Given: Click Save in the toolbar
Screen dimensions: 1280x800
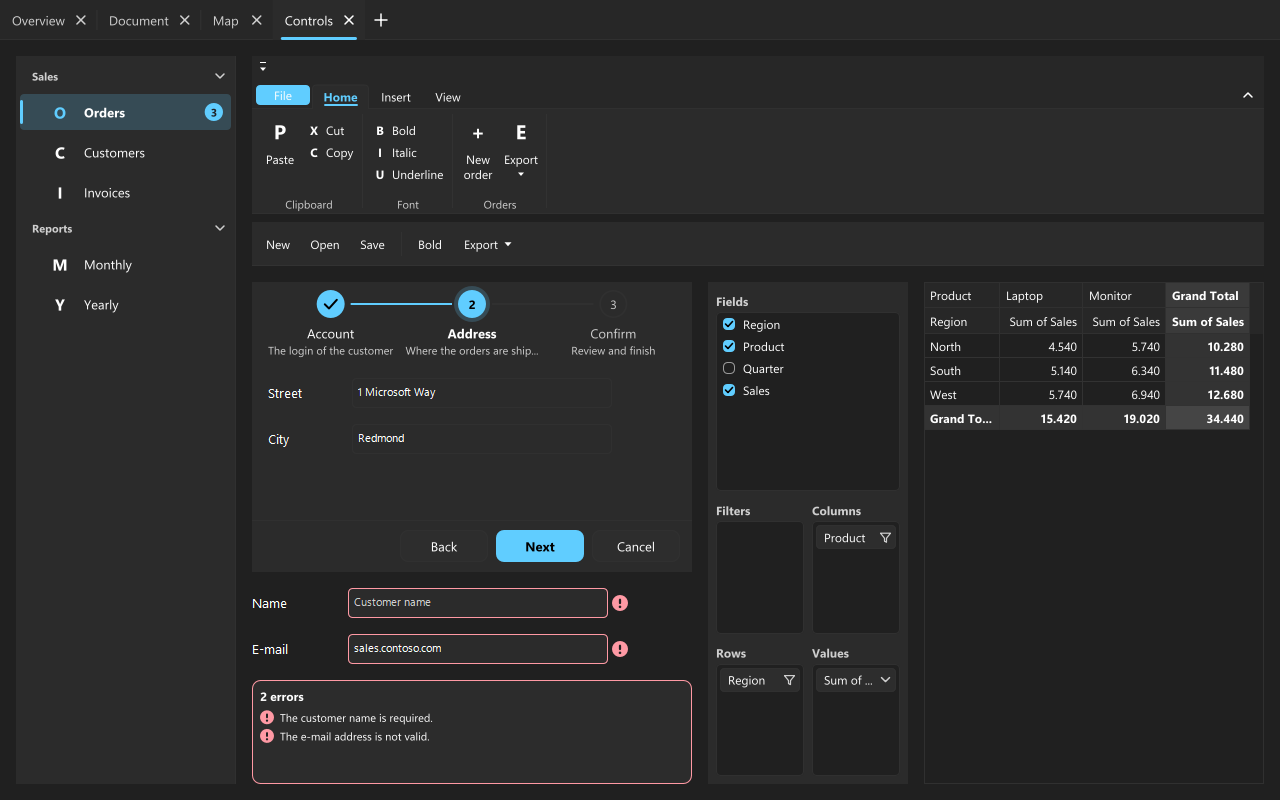Looking at the screenshot, I should tap(372, 245).
